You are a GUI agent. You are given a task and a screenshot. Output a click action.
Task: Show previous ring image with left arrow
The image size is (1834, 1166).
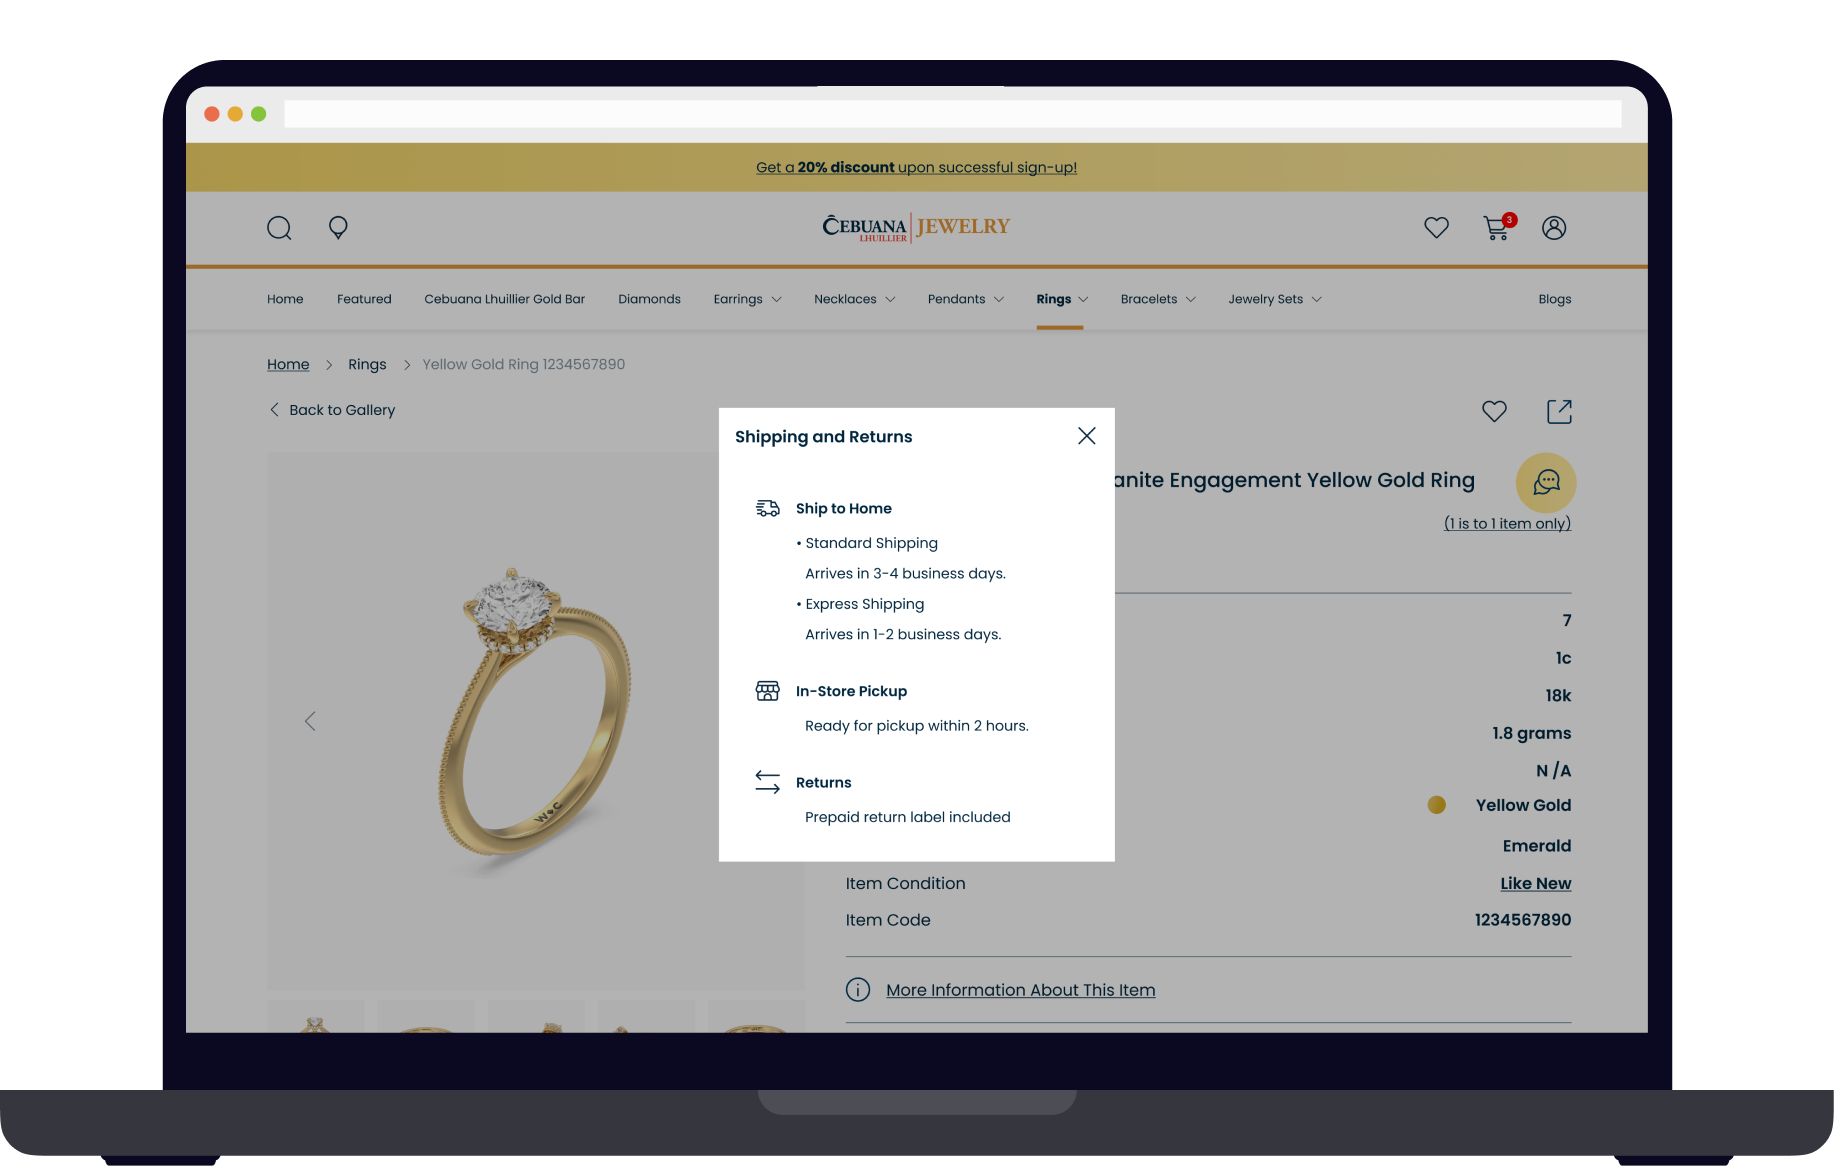point(310,721)
